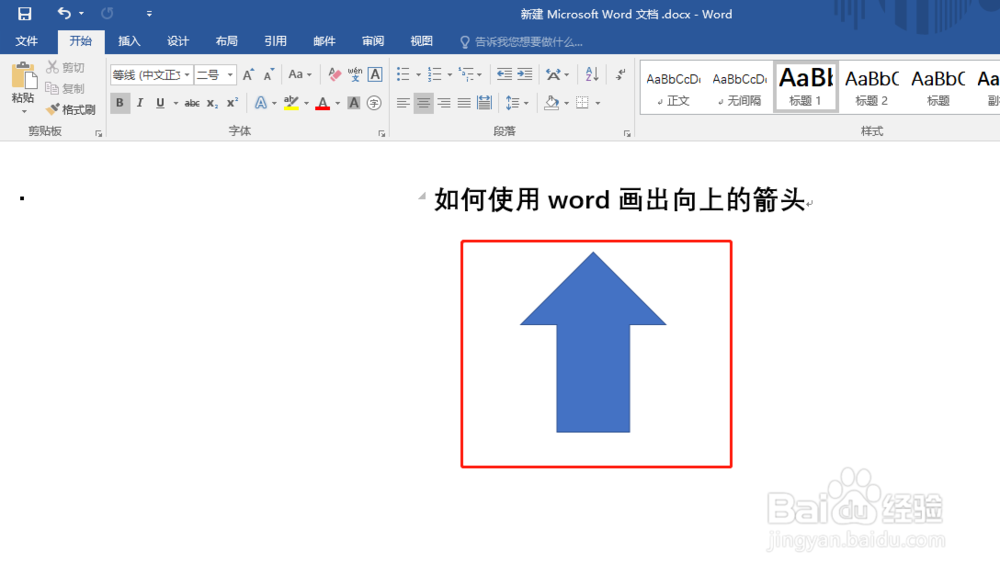Toggle superscript formatting

[x=233, y=103]
